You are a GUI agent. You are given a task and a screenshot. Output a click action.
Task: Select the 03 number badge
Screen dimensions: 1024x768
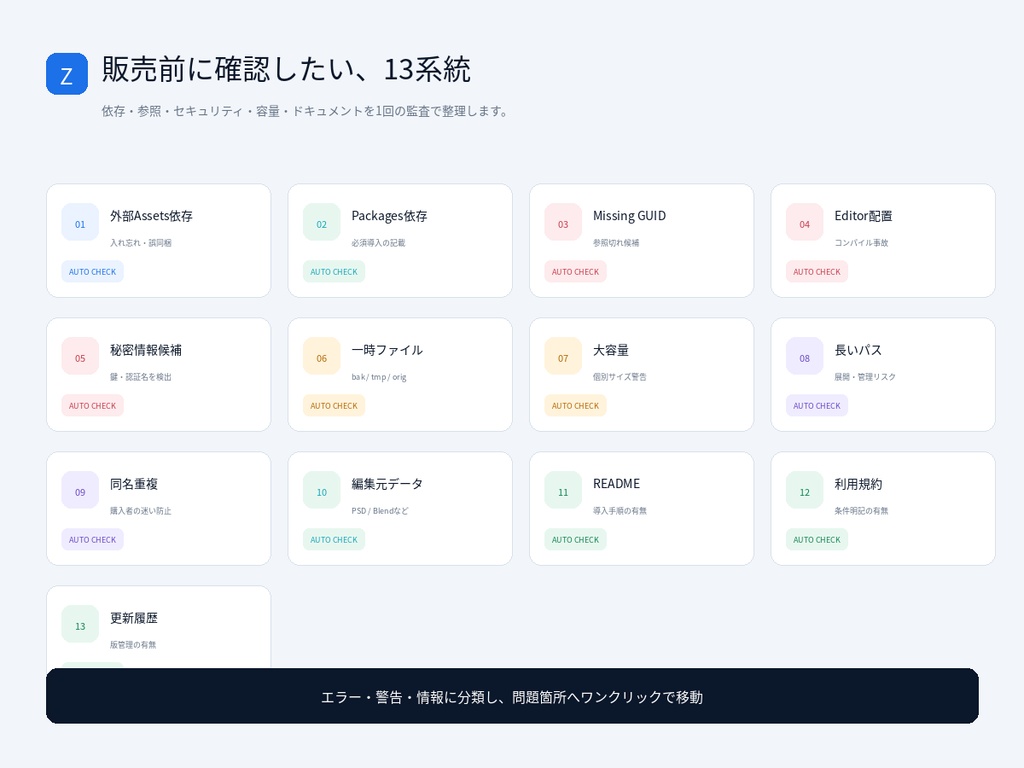tap(563, 222)
